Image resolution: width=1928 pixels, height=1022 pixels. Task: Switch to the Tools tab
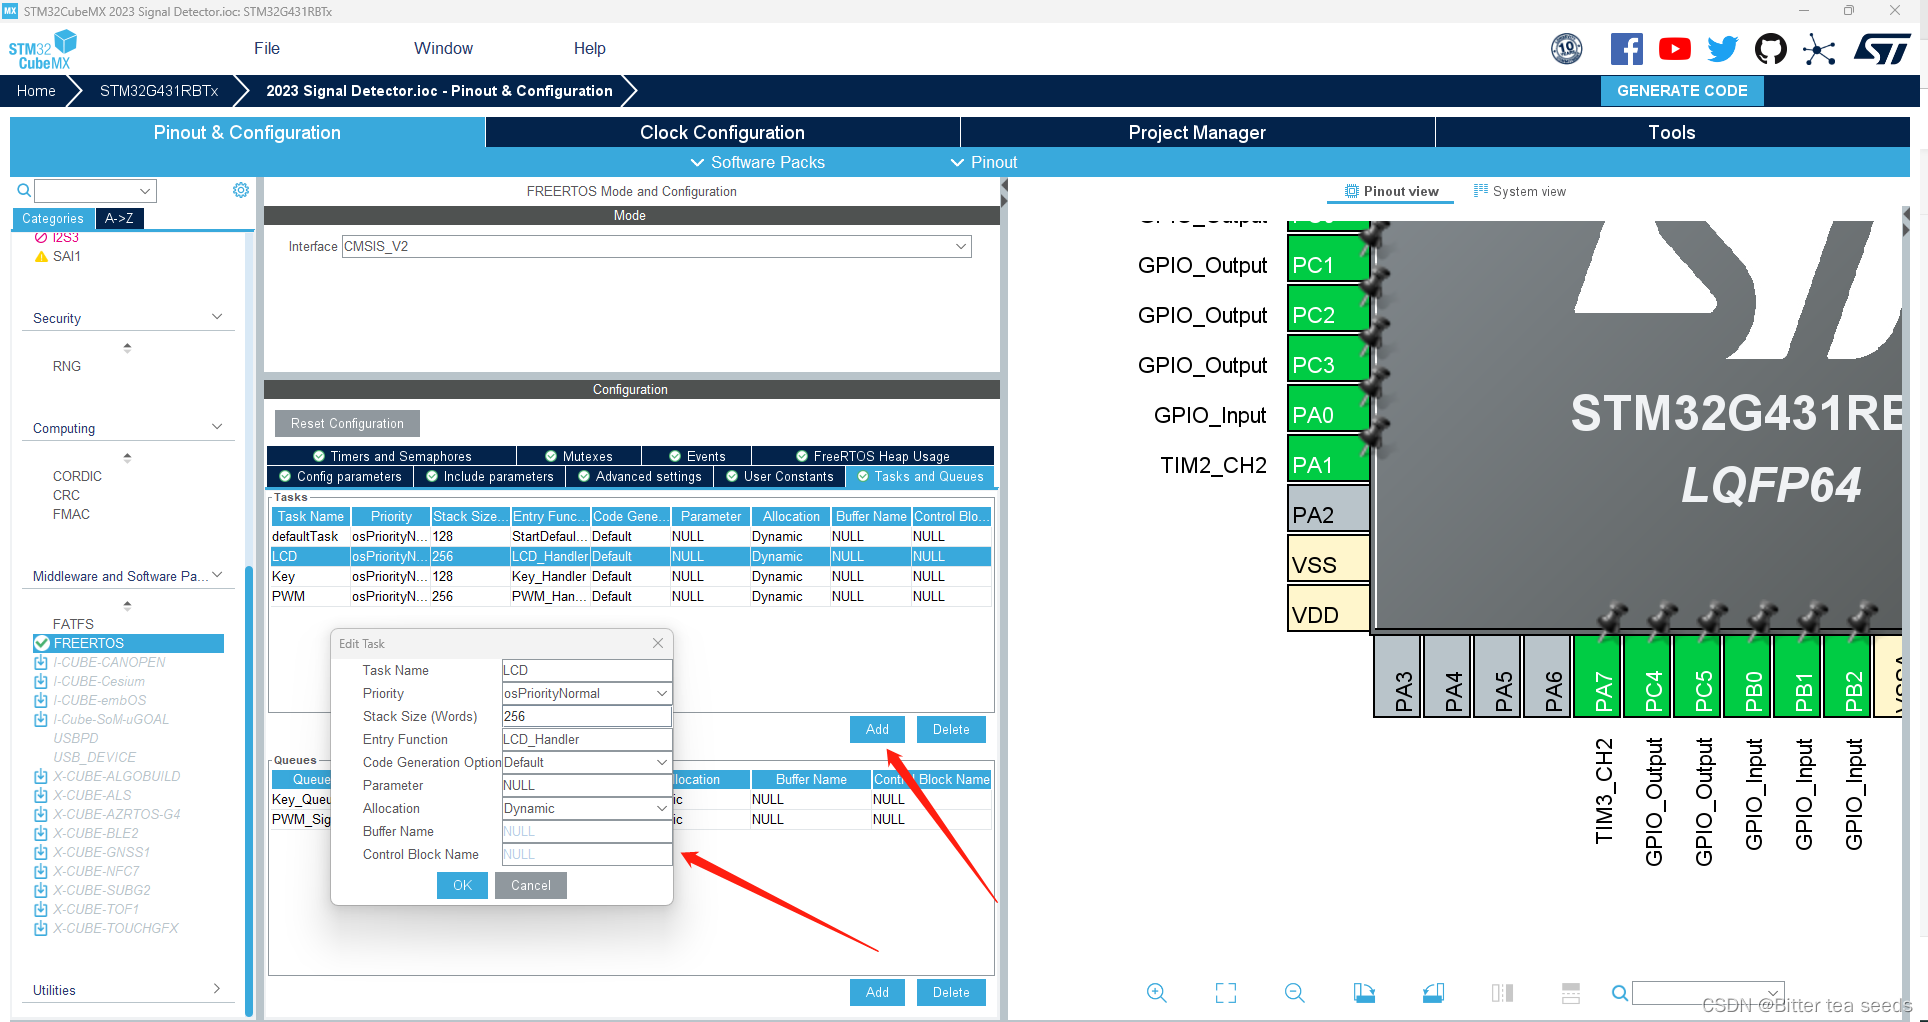click(x=1672, y=132)
